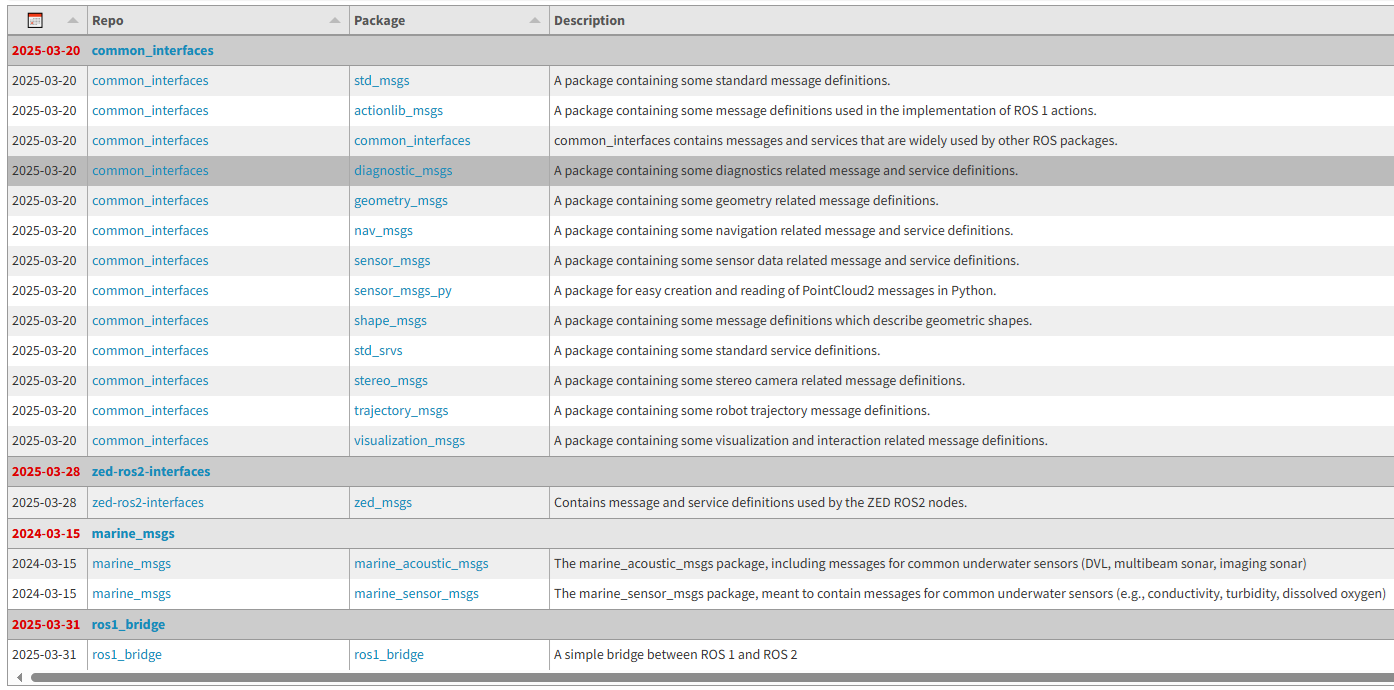The image size is (1394, 690).
Task: Click the horizontal scrollbar thumb
Action: [712, 677]
